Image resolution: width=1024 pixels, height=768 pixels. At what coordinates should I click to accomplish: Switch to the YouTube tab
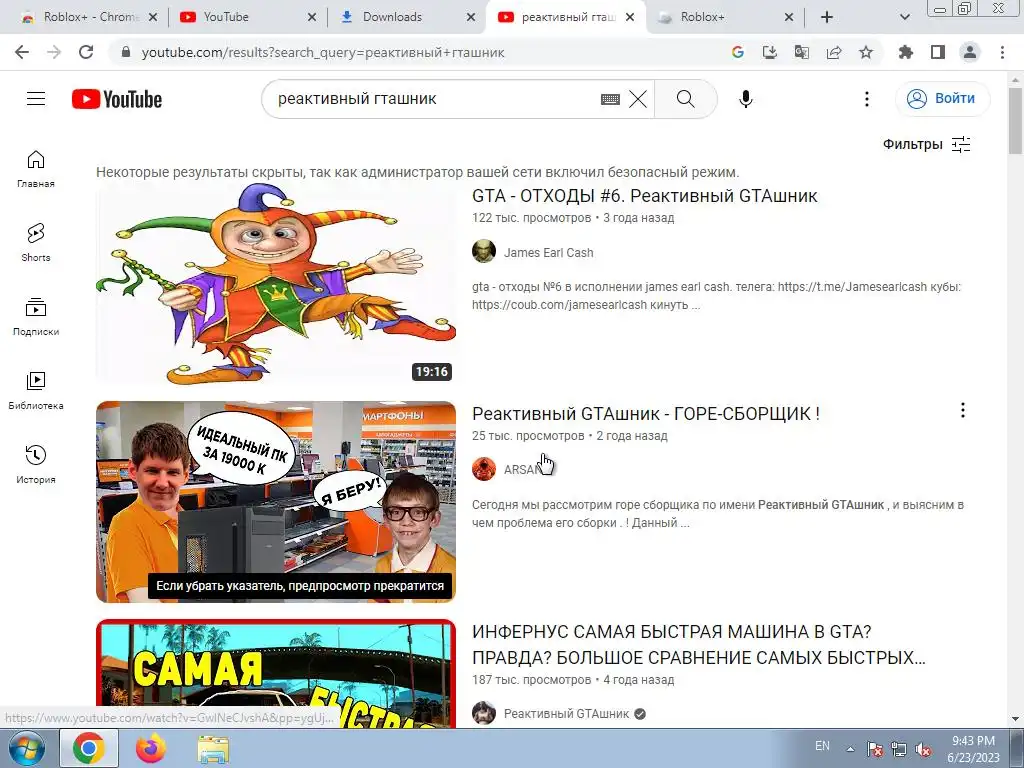pyautogui.click(x=248, y=17)
